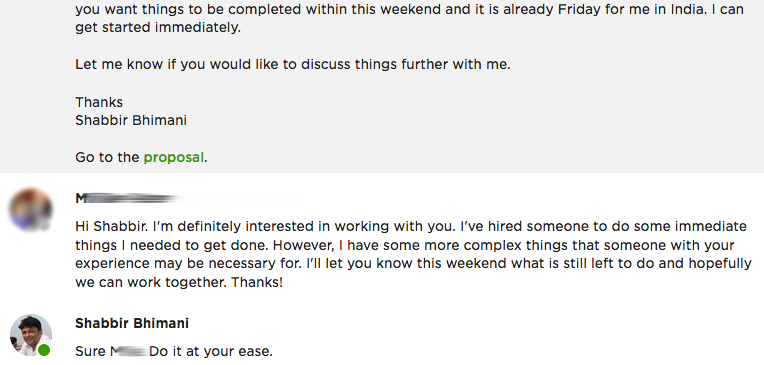Click the blurred name after 'Sure'
Image resolution: width=764 pixels, height=365 pixels.
point(129,351)
